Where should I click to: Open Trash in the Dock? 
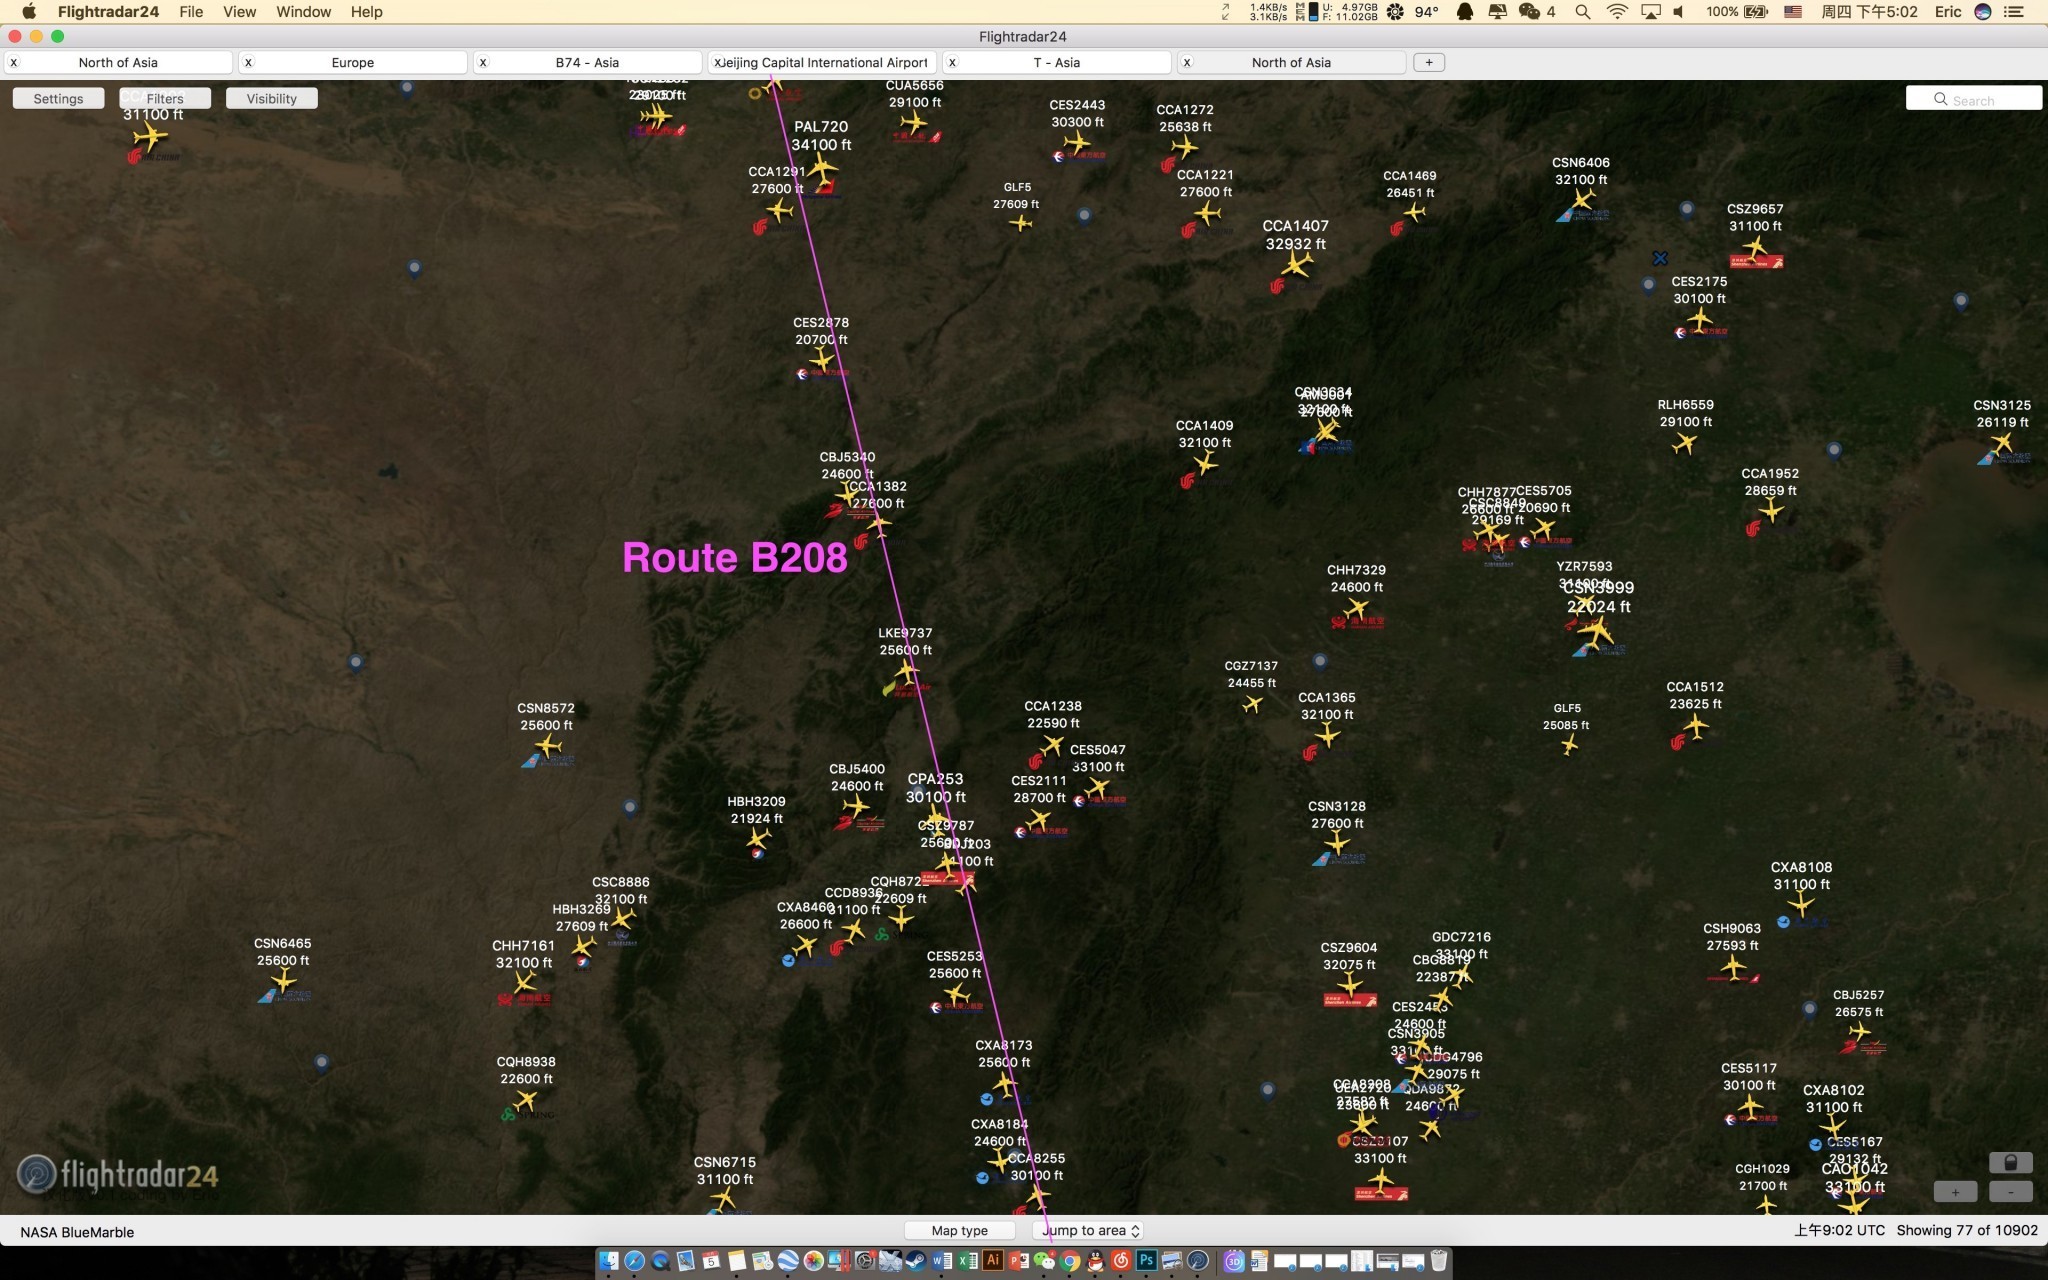point(1439,1260)
